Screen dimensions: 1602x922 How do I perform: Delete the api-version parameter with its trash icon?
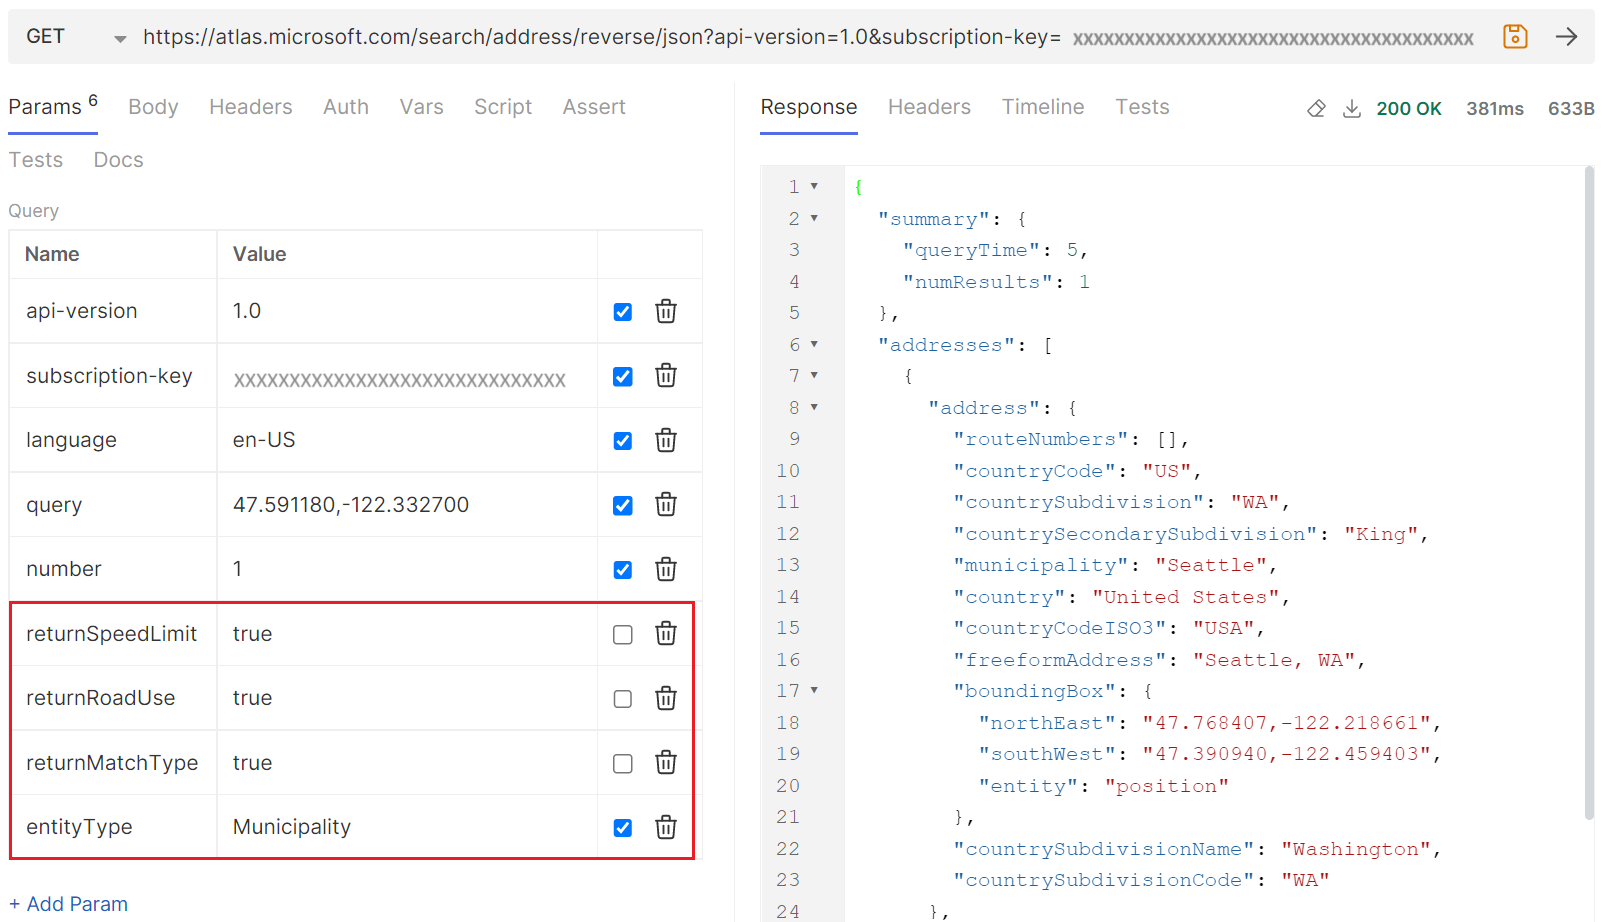(666, 311)
